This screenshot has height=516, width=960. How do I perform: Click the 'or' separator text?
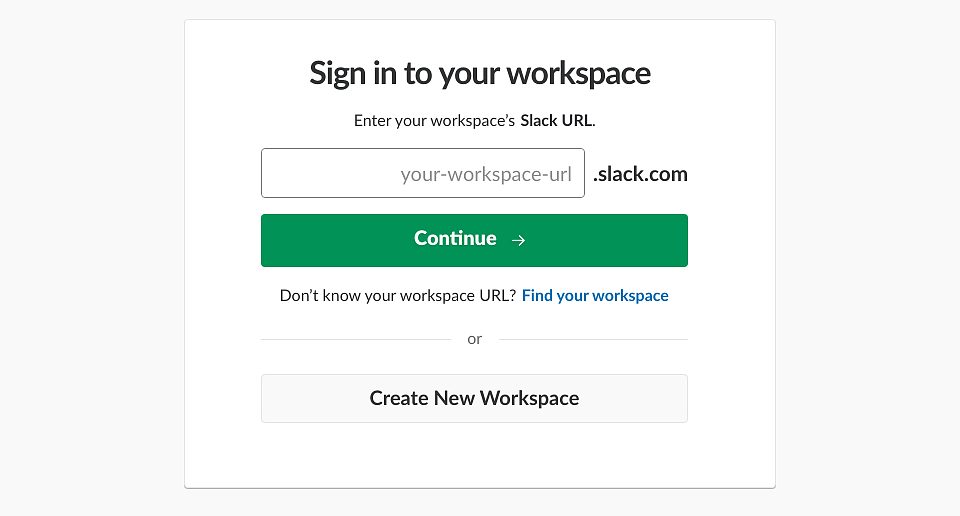pyautogui.click(x=474, y=339)
